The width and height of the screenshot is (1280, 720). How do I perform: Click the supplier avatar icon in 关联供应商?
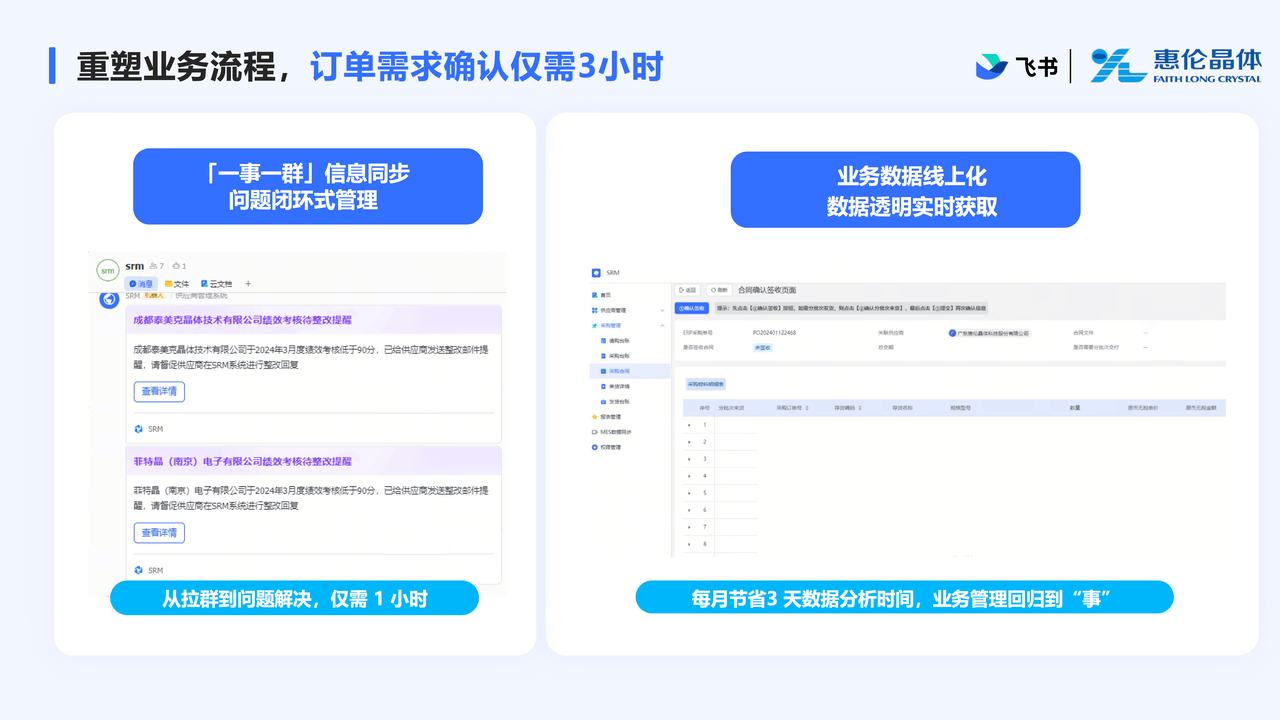pyautogui.click(x=953, y=333)
